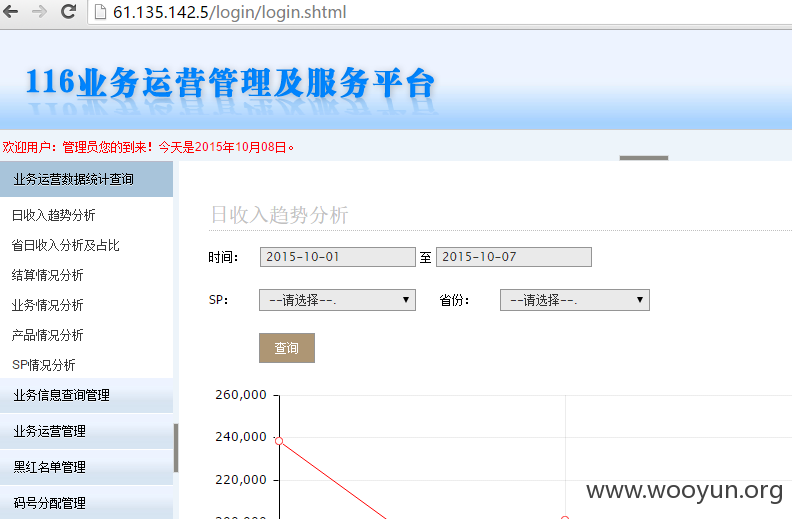Image resolution: width=792 pixels, height=519 pixels.
Task: Reload the page with the refresh icon
Action: [68, 12]
